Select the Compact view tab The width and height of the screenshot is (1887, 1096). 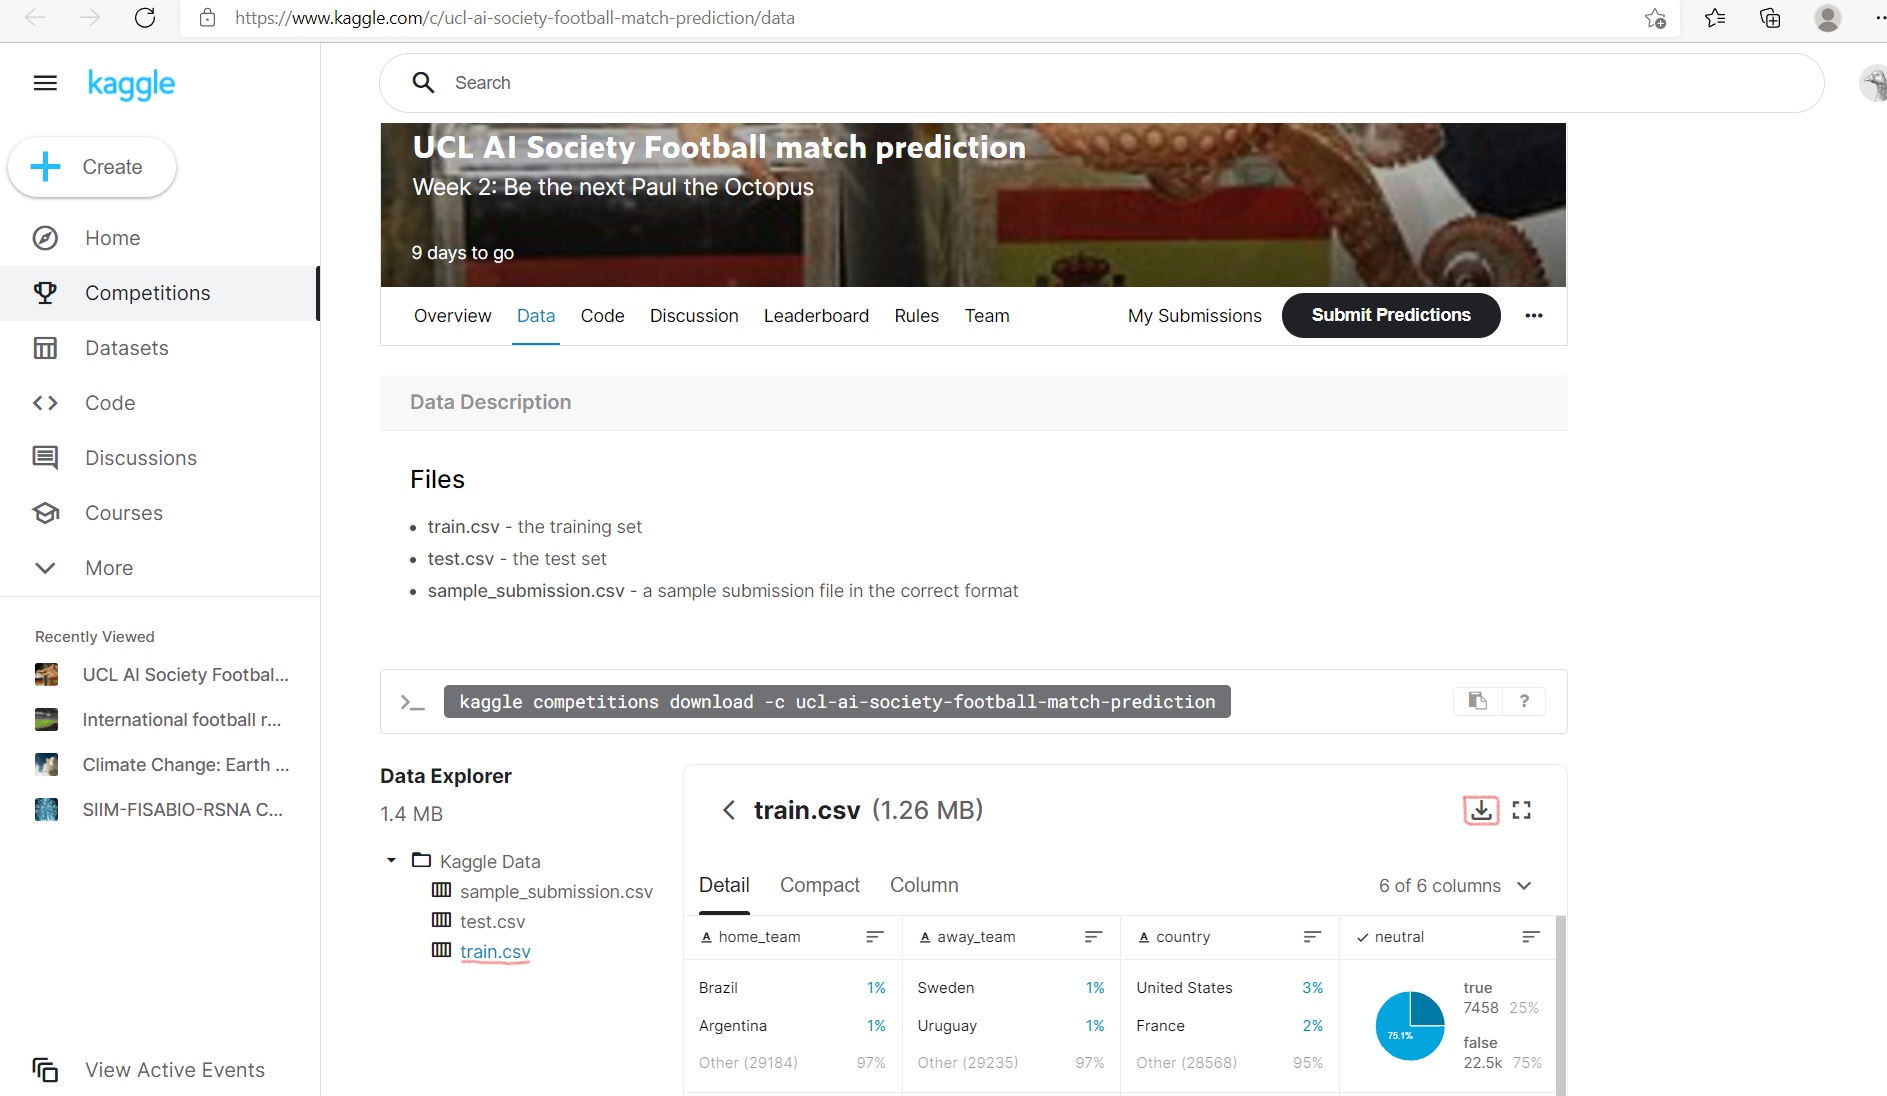point(820,885)
